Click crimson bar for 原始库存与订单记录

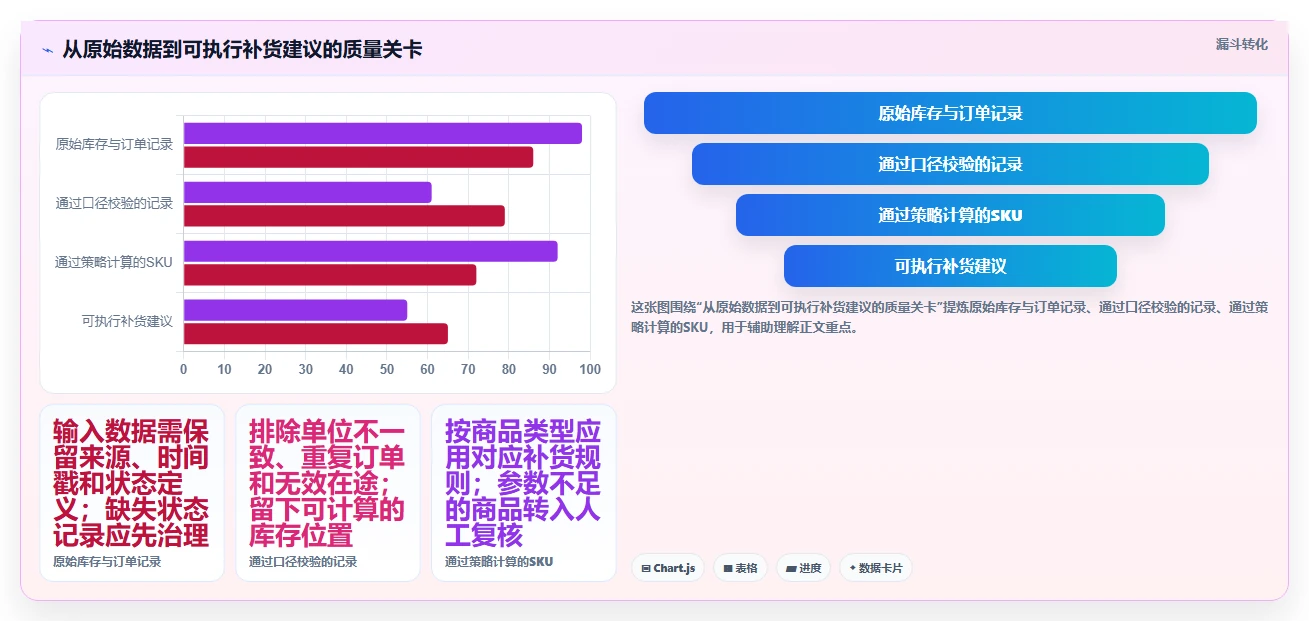[358, 157]
